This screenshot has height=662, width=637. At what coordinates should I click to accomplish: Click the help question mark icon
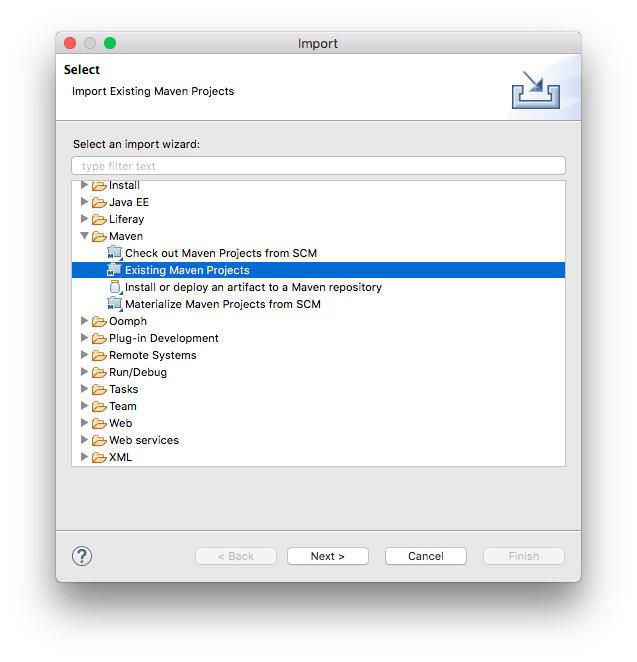tap(82, 556)
